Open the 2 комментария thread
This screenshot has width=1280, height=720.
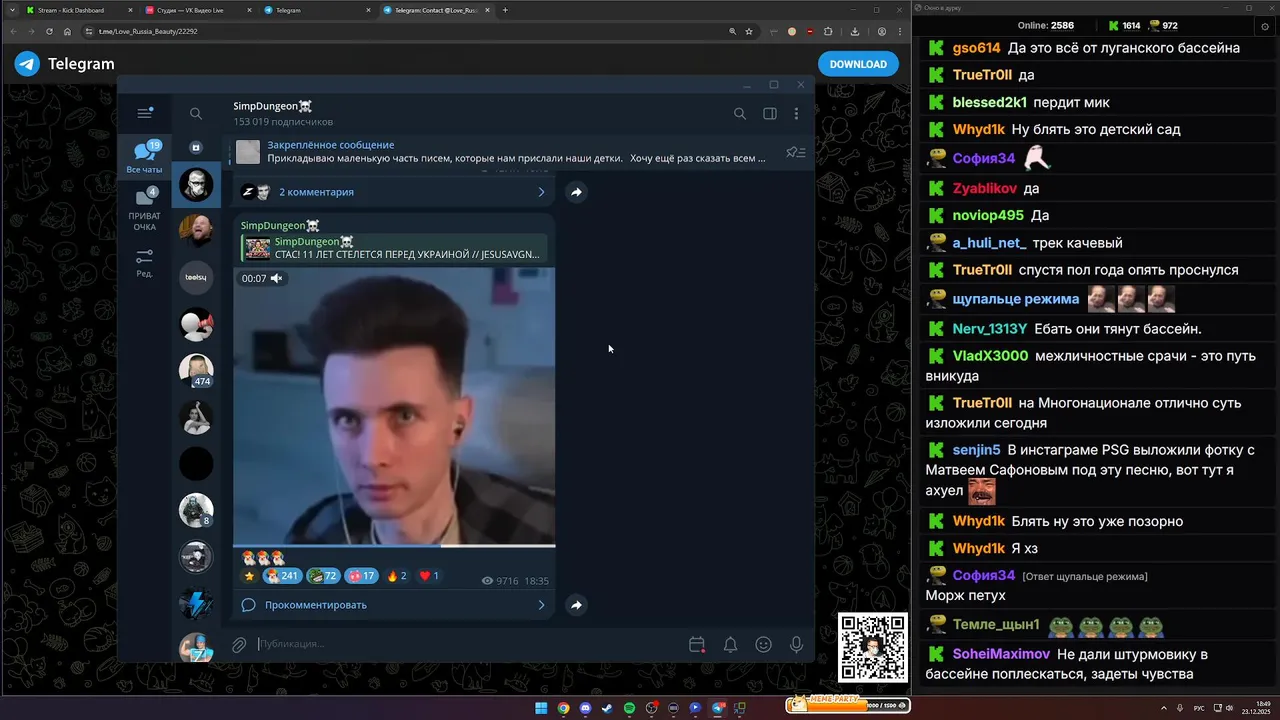coord(394,192)
